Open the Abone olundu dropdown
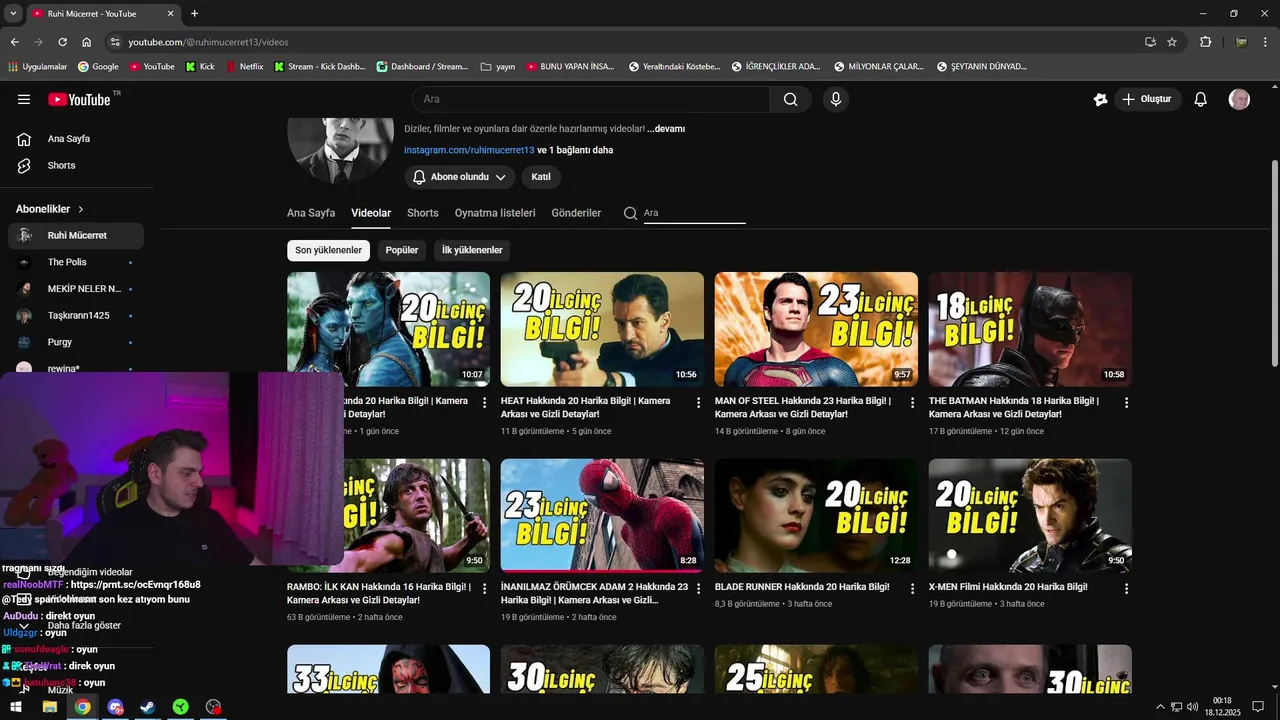 coord(460,177)
